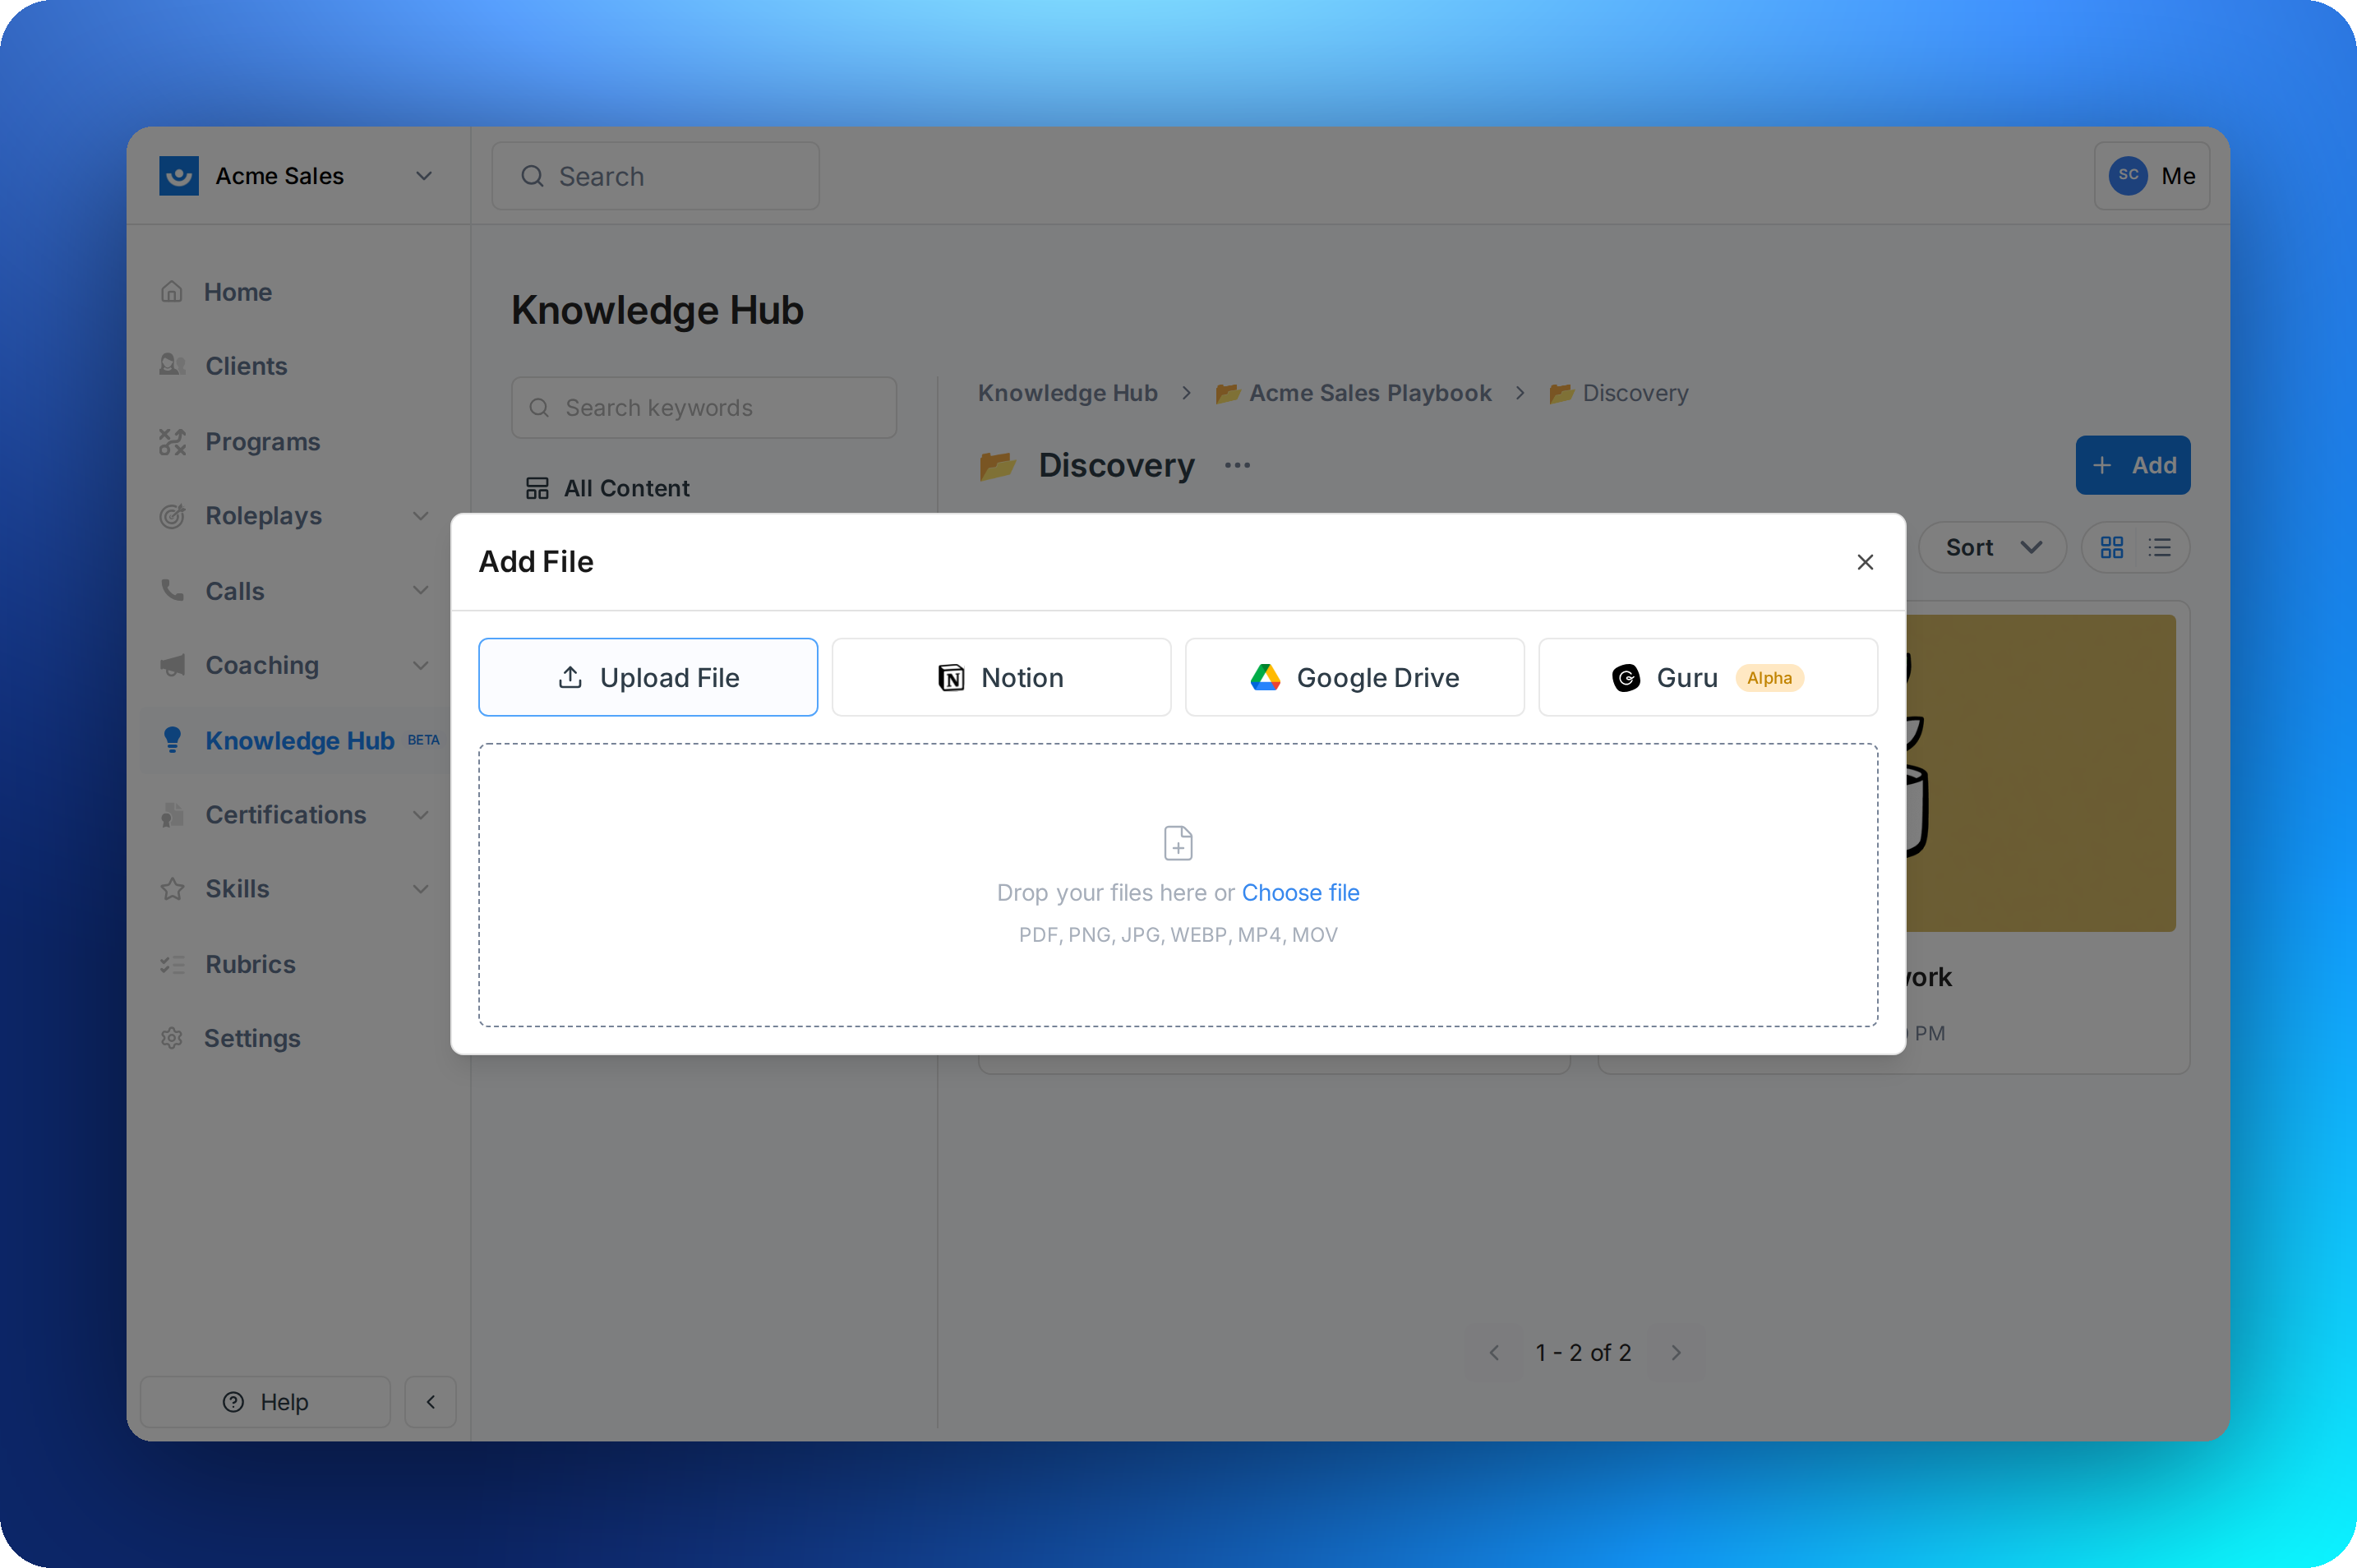
Task: Focus the Search keywords field
Action: pos(703,407)
